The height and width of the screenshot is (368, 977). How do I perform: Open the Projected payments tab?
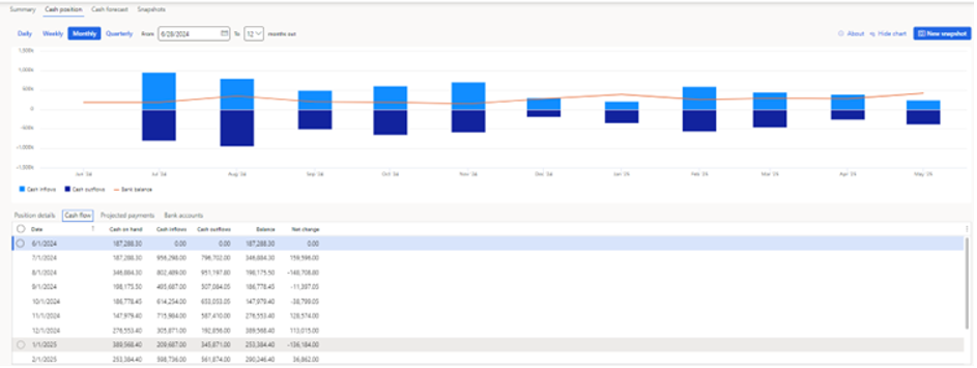[x=128, y=215]
